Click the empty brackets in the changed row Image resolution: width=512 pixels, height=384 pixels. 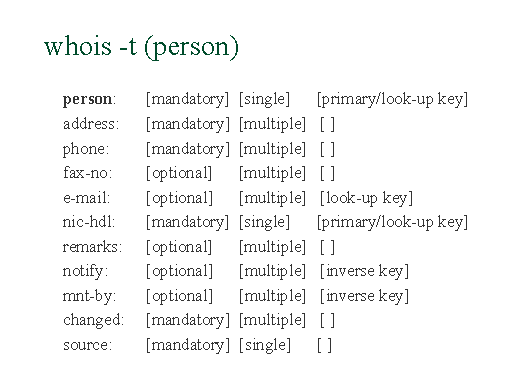pos(327,320)
